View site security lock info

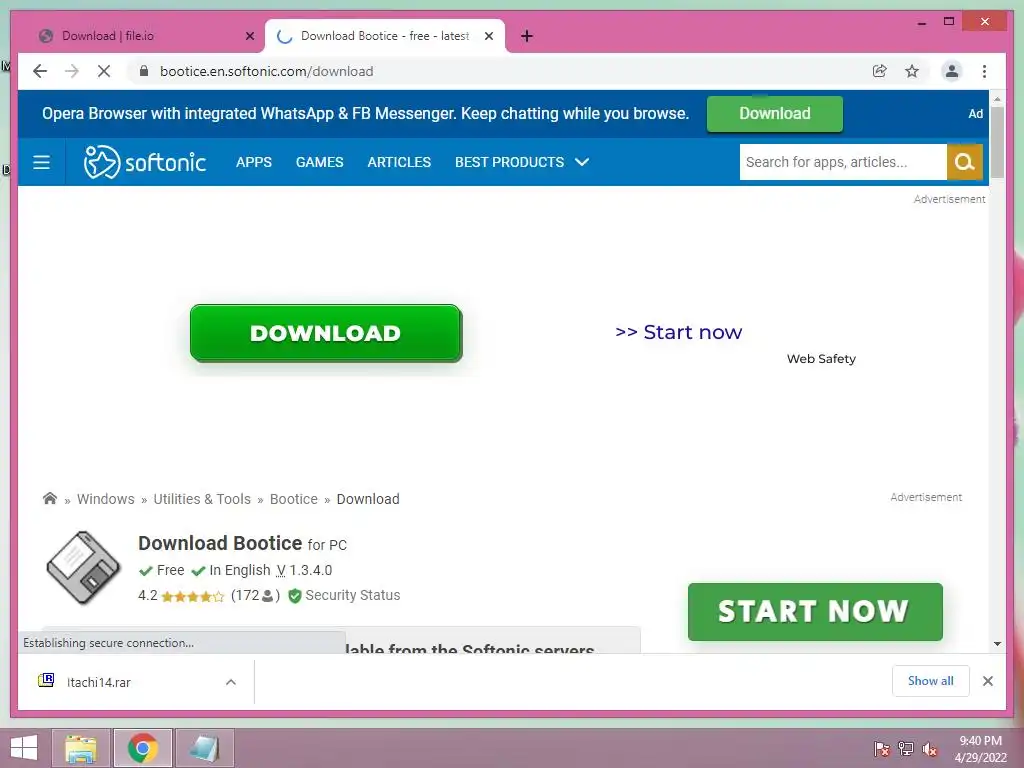click(x=144, y=71)
